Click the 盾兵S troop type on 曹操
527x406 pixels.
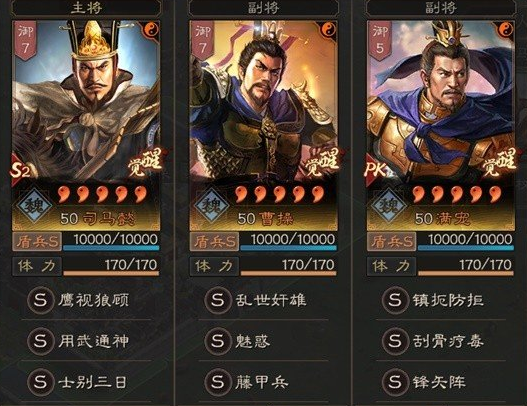(x=215, y=242)
